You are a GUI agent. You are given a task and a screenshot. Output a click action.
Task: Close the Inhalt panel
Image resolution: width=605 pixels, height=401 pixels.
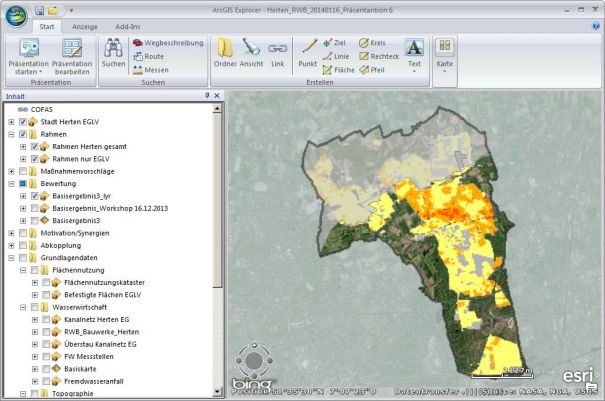click(x=217, y=95)
